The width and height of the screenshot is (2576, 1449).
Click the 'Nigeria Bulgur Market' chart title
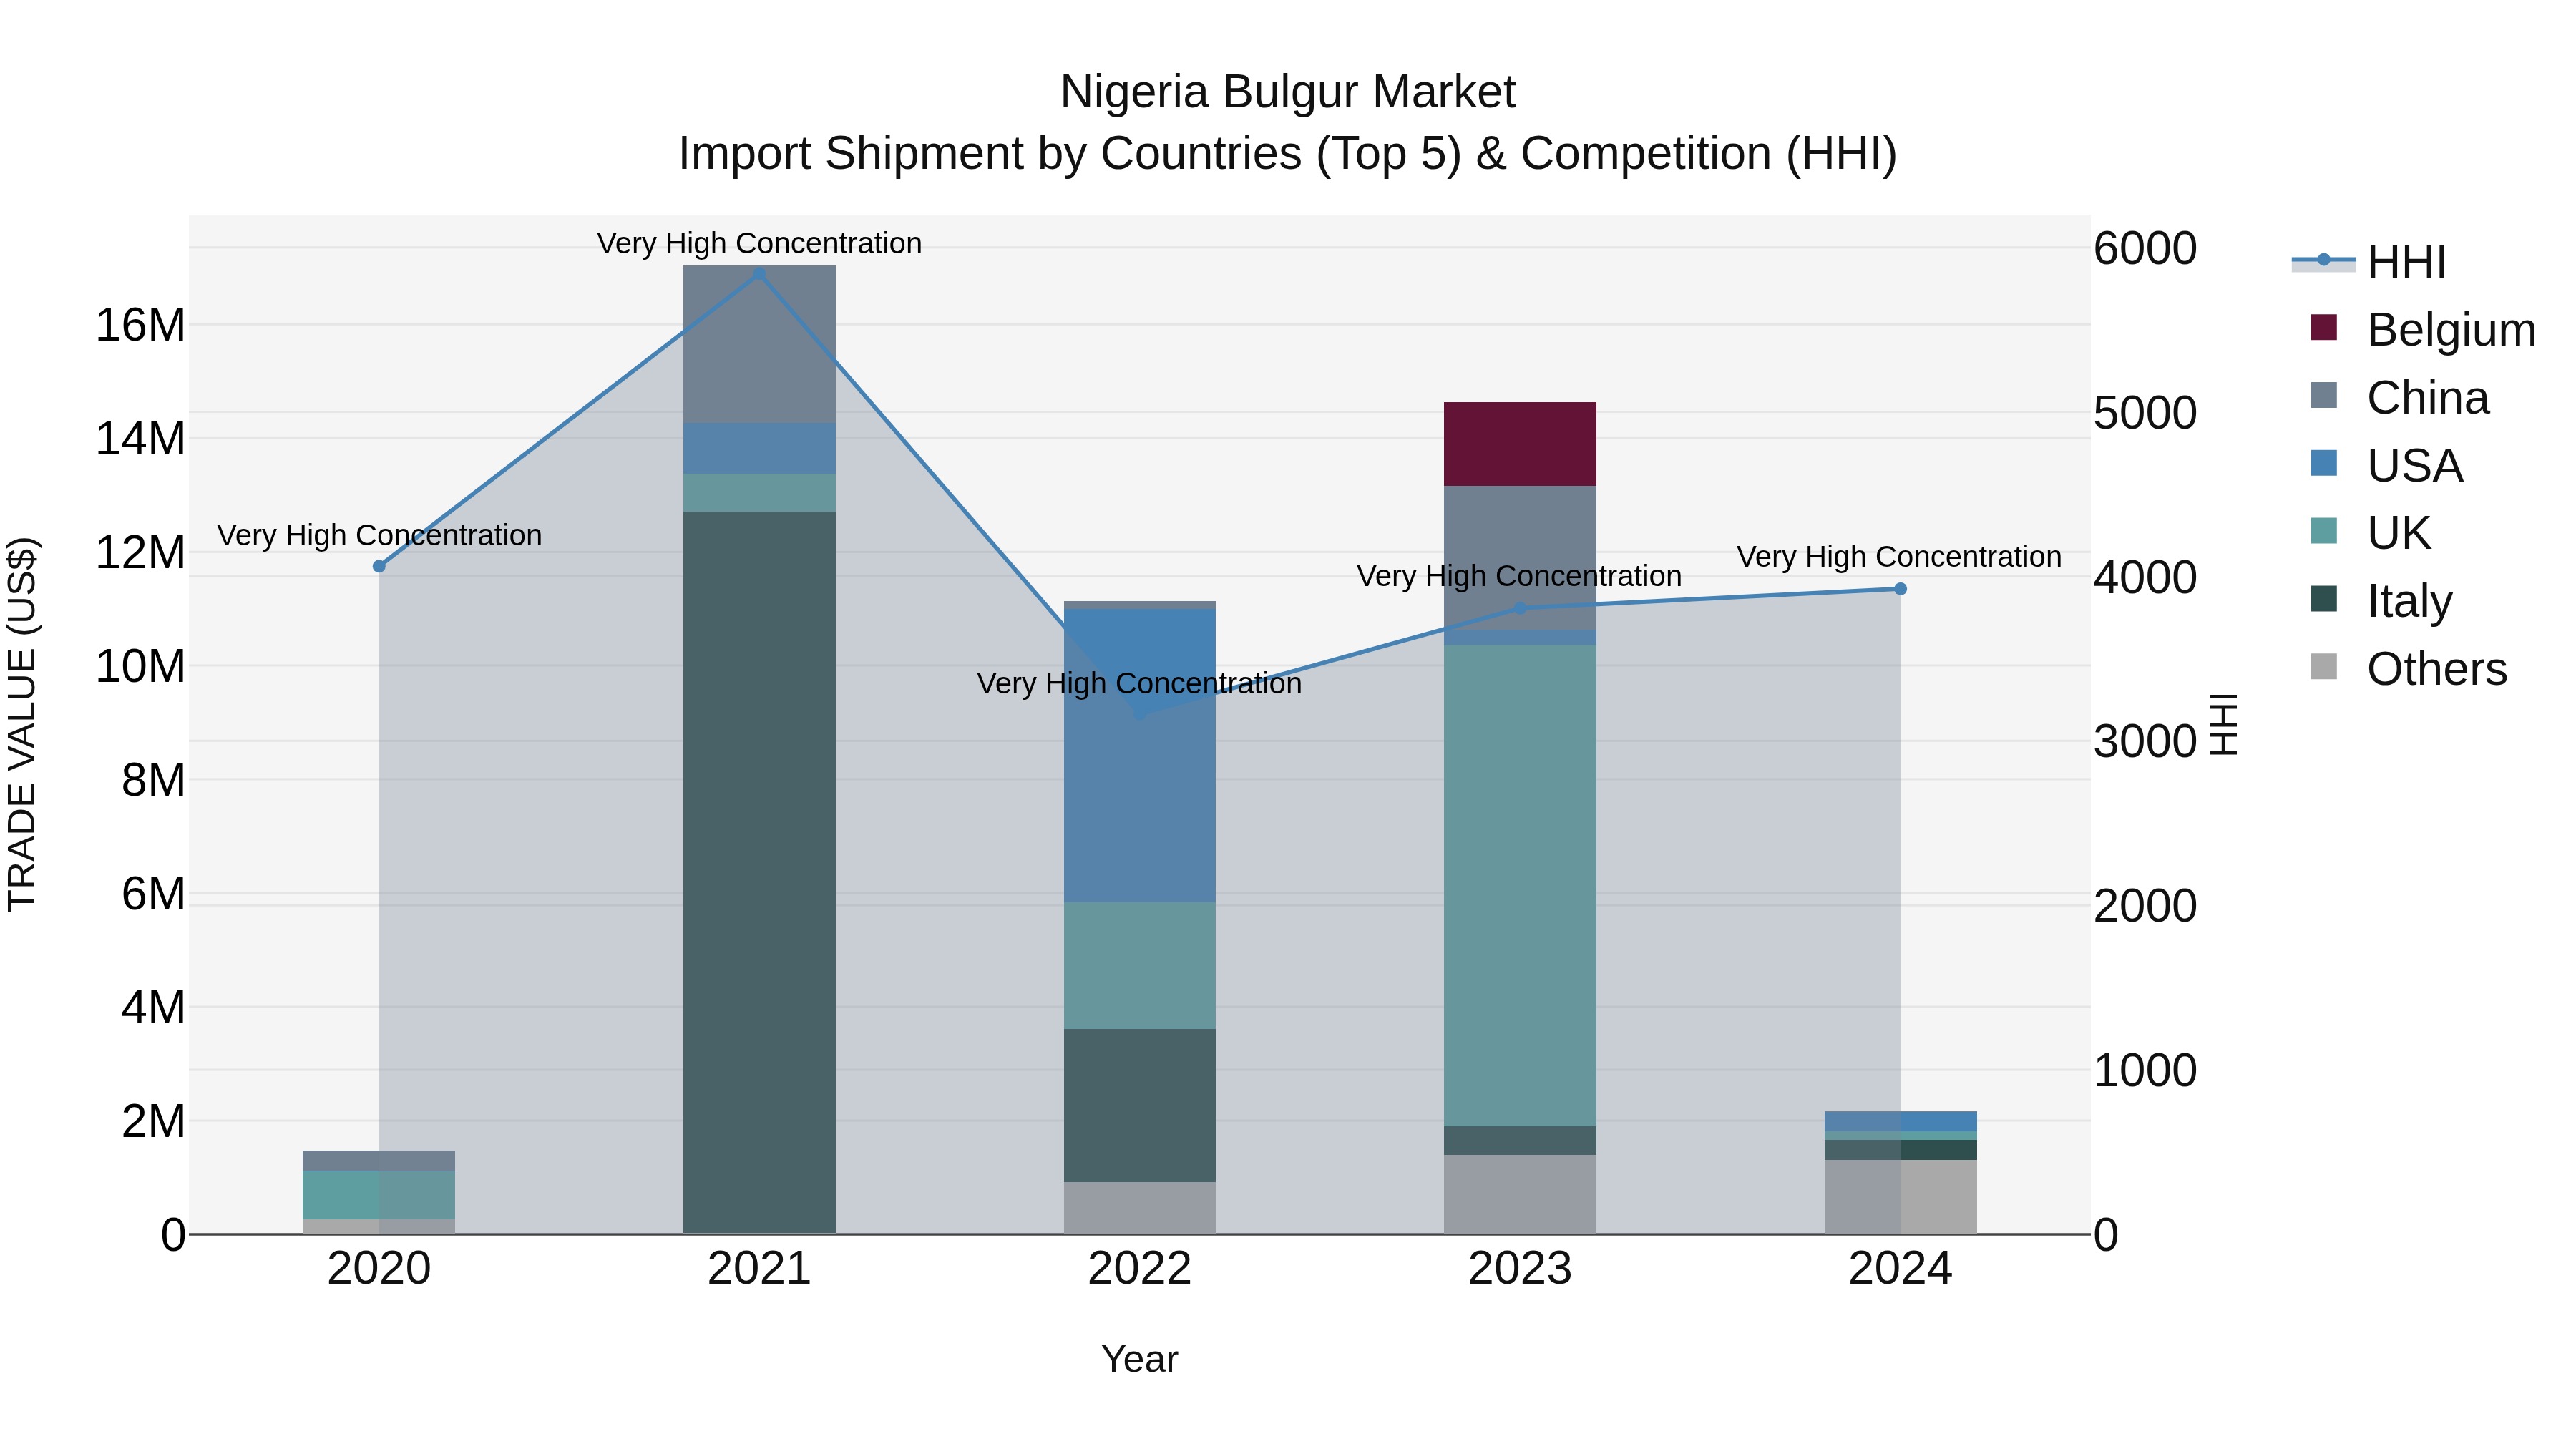tap(1288, 92)
